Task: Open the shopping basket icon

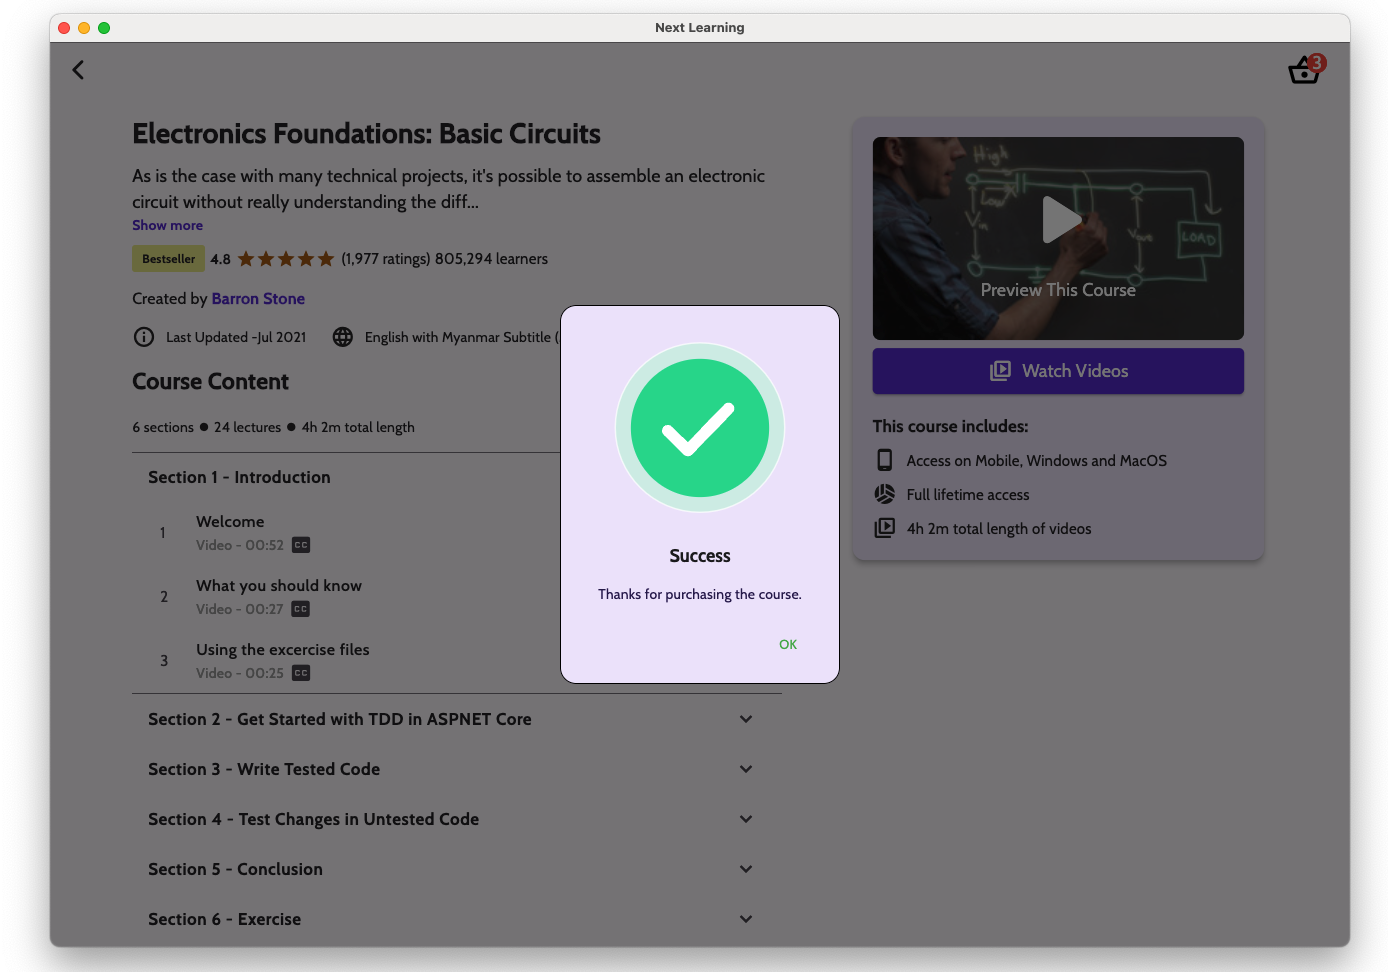Action: coord(1304,70)
